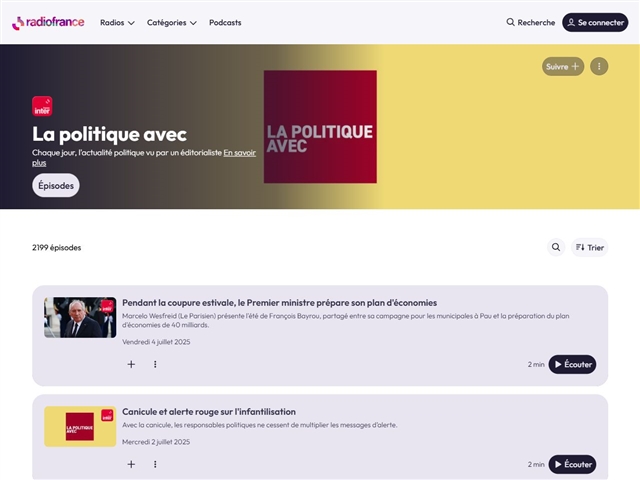The height and width of the screenshot is (480, 640).
Task: Click the 2199 épisodes count text
Action: 57,248
